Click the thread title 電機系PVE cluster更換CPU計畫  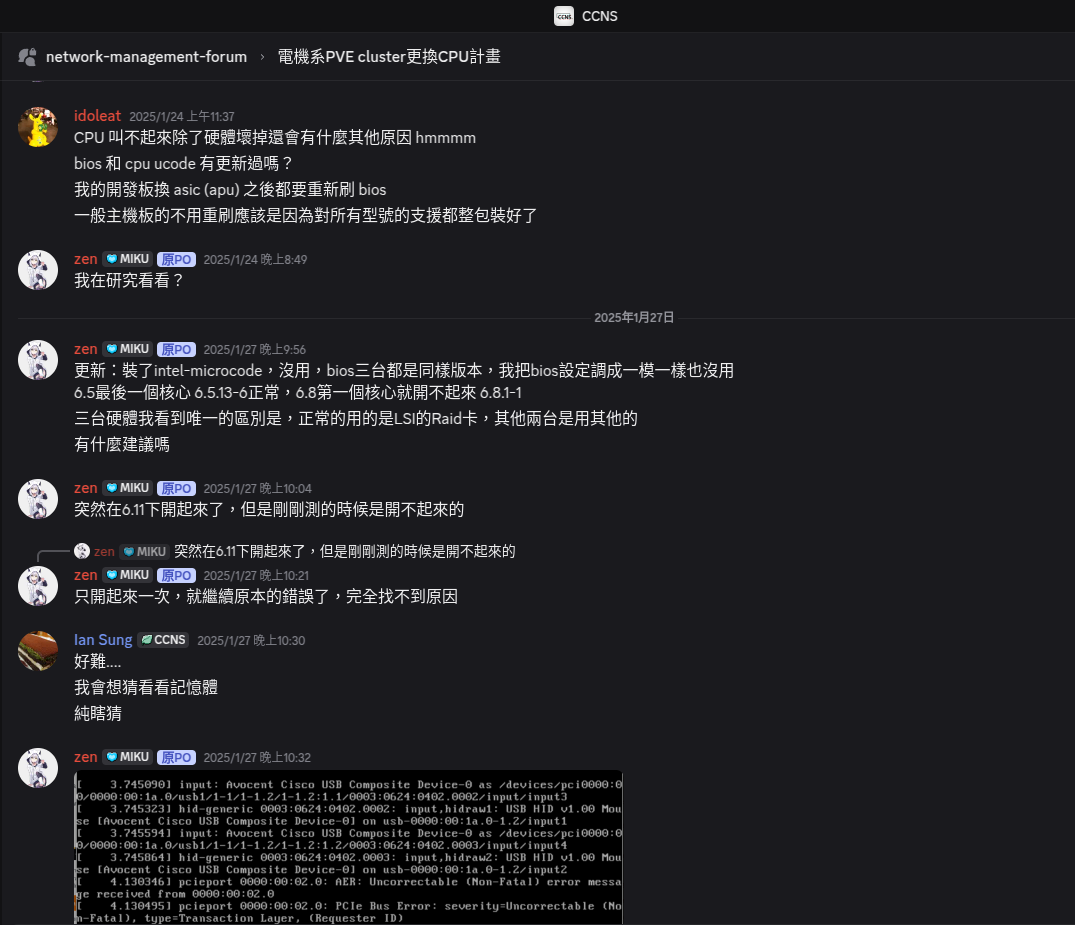point(389,57)
